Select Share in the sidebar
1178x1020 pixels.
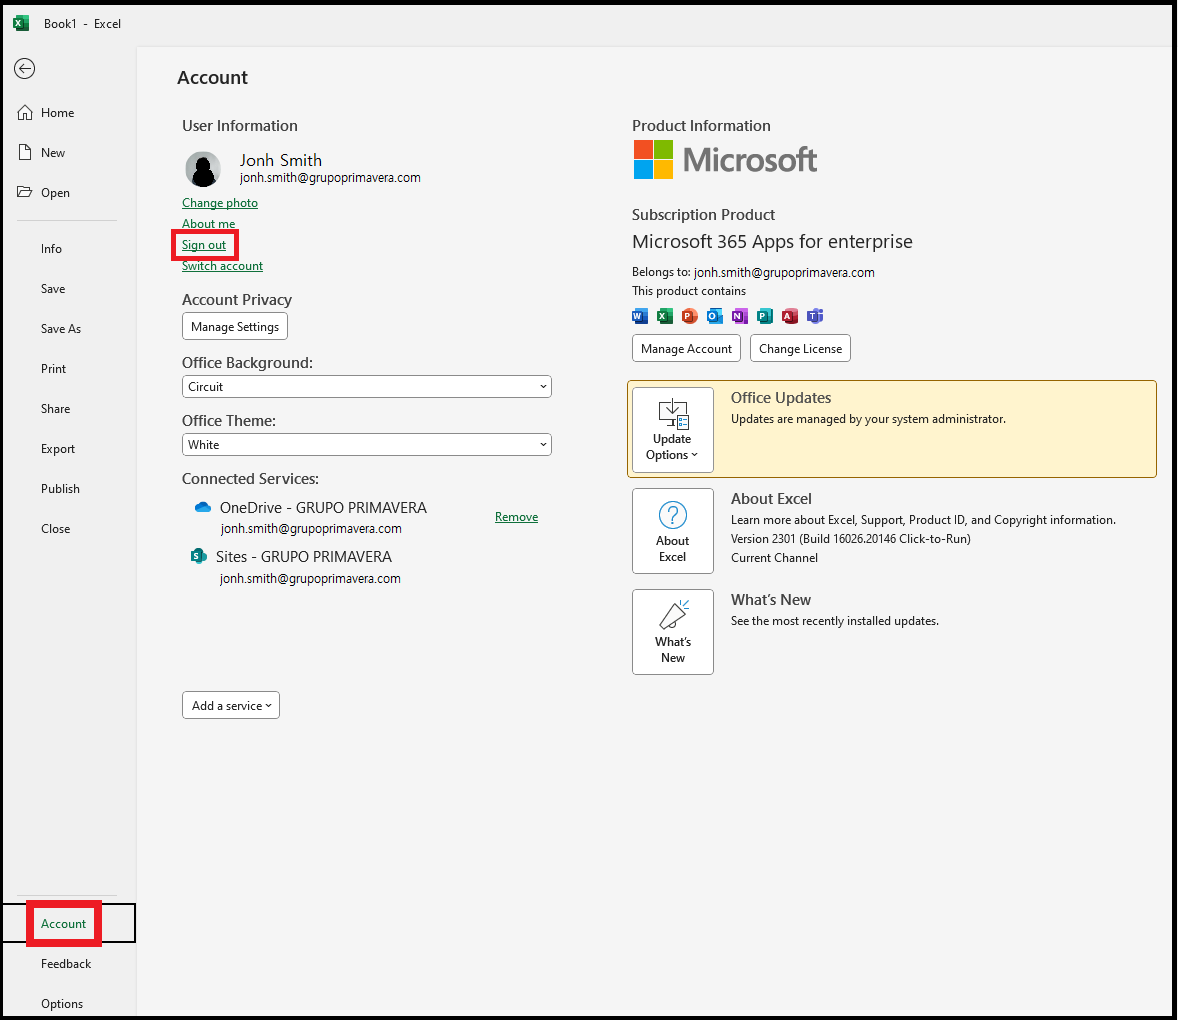click(x=56, y=409)
